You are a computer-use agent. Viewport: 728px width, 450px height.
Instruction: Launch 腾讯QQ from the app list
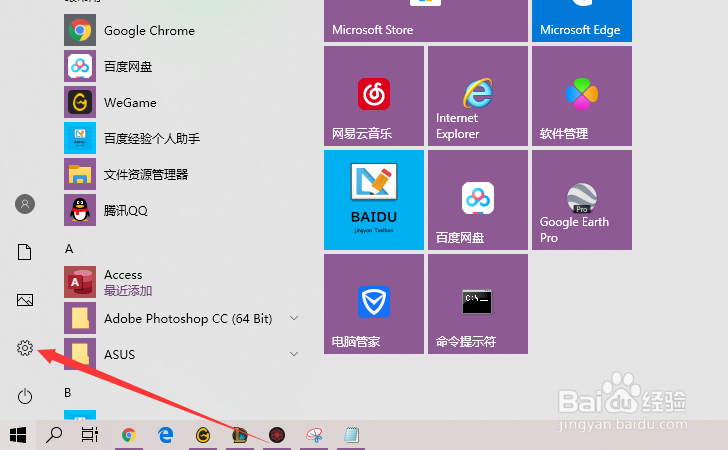pyautogui.click(x=181, y=210)
